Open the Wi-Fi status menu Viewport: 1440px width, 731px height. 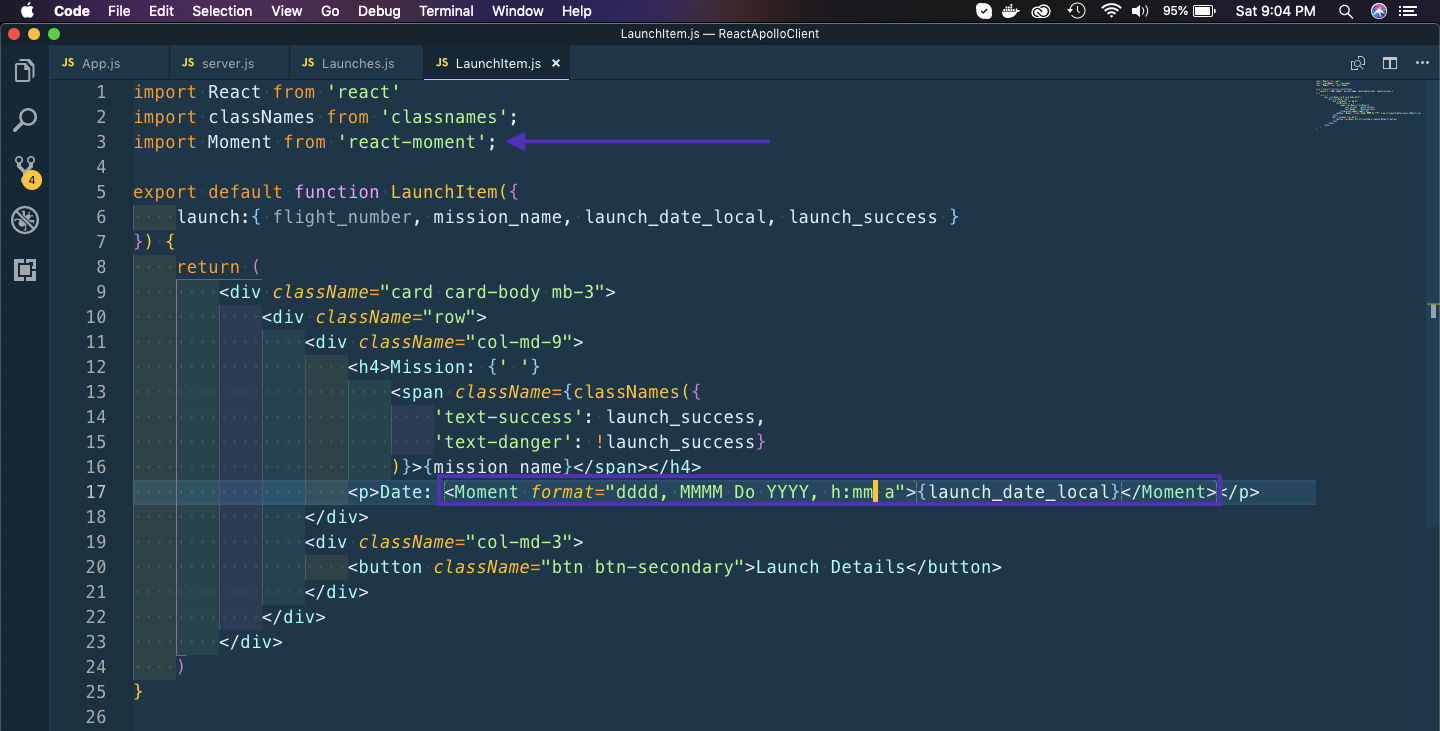point(1111,11)
